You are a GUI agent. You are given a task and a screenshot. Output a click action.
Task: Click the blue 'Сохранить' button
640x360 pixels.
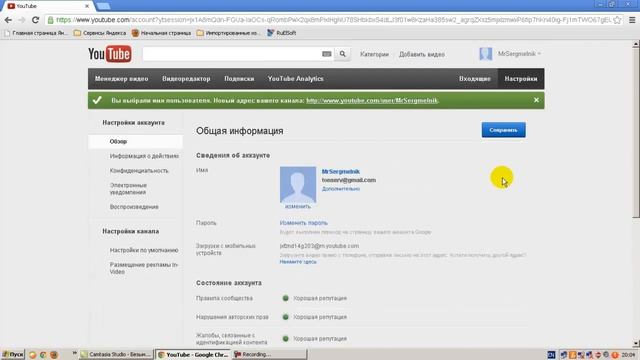[503, 130]
